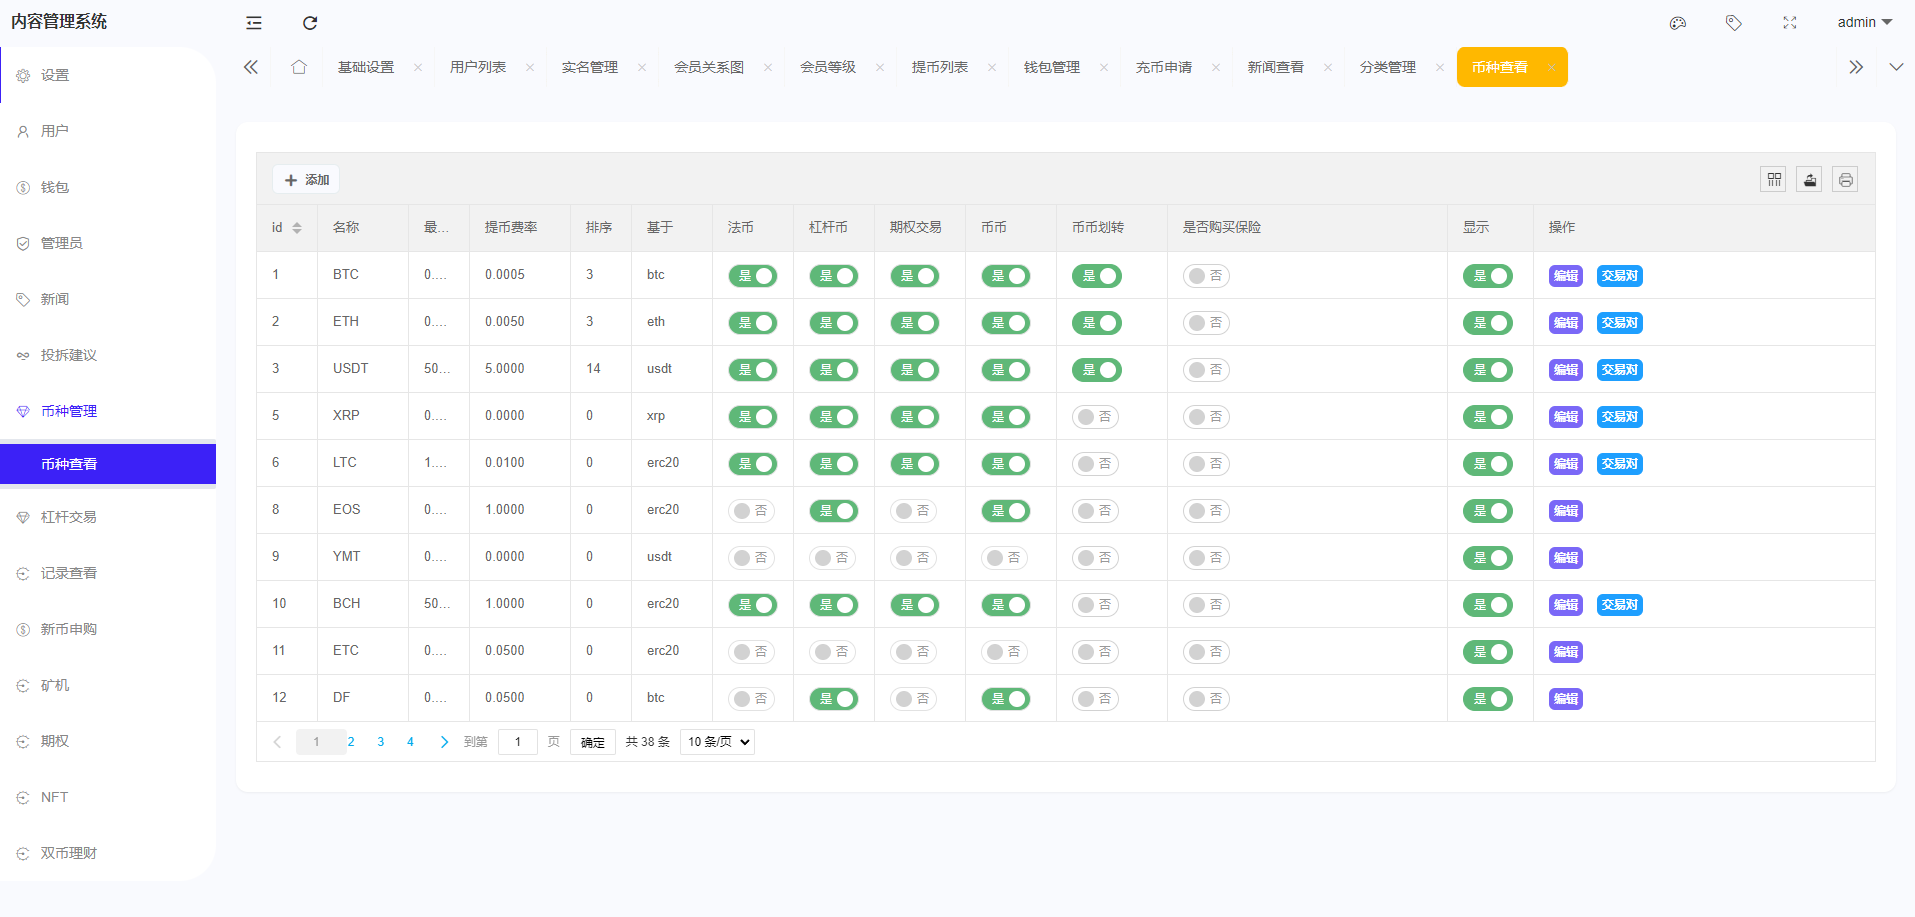Open the theme palette icon
Screen dimensions: 1915x917
point(1678,23)
